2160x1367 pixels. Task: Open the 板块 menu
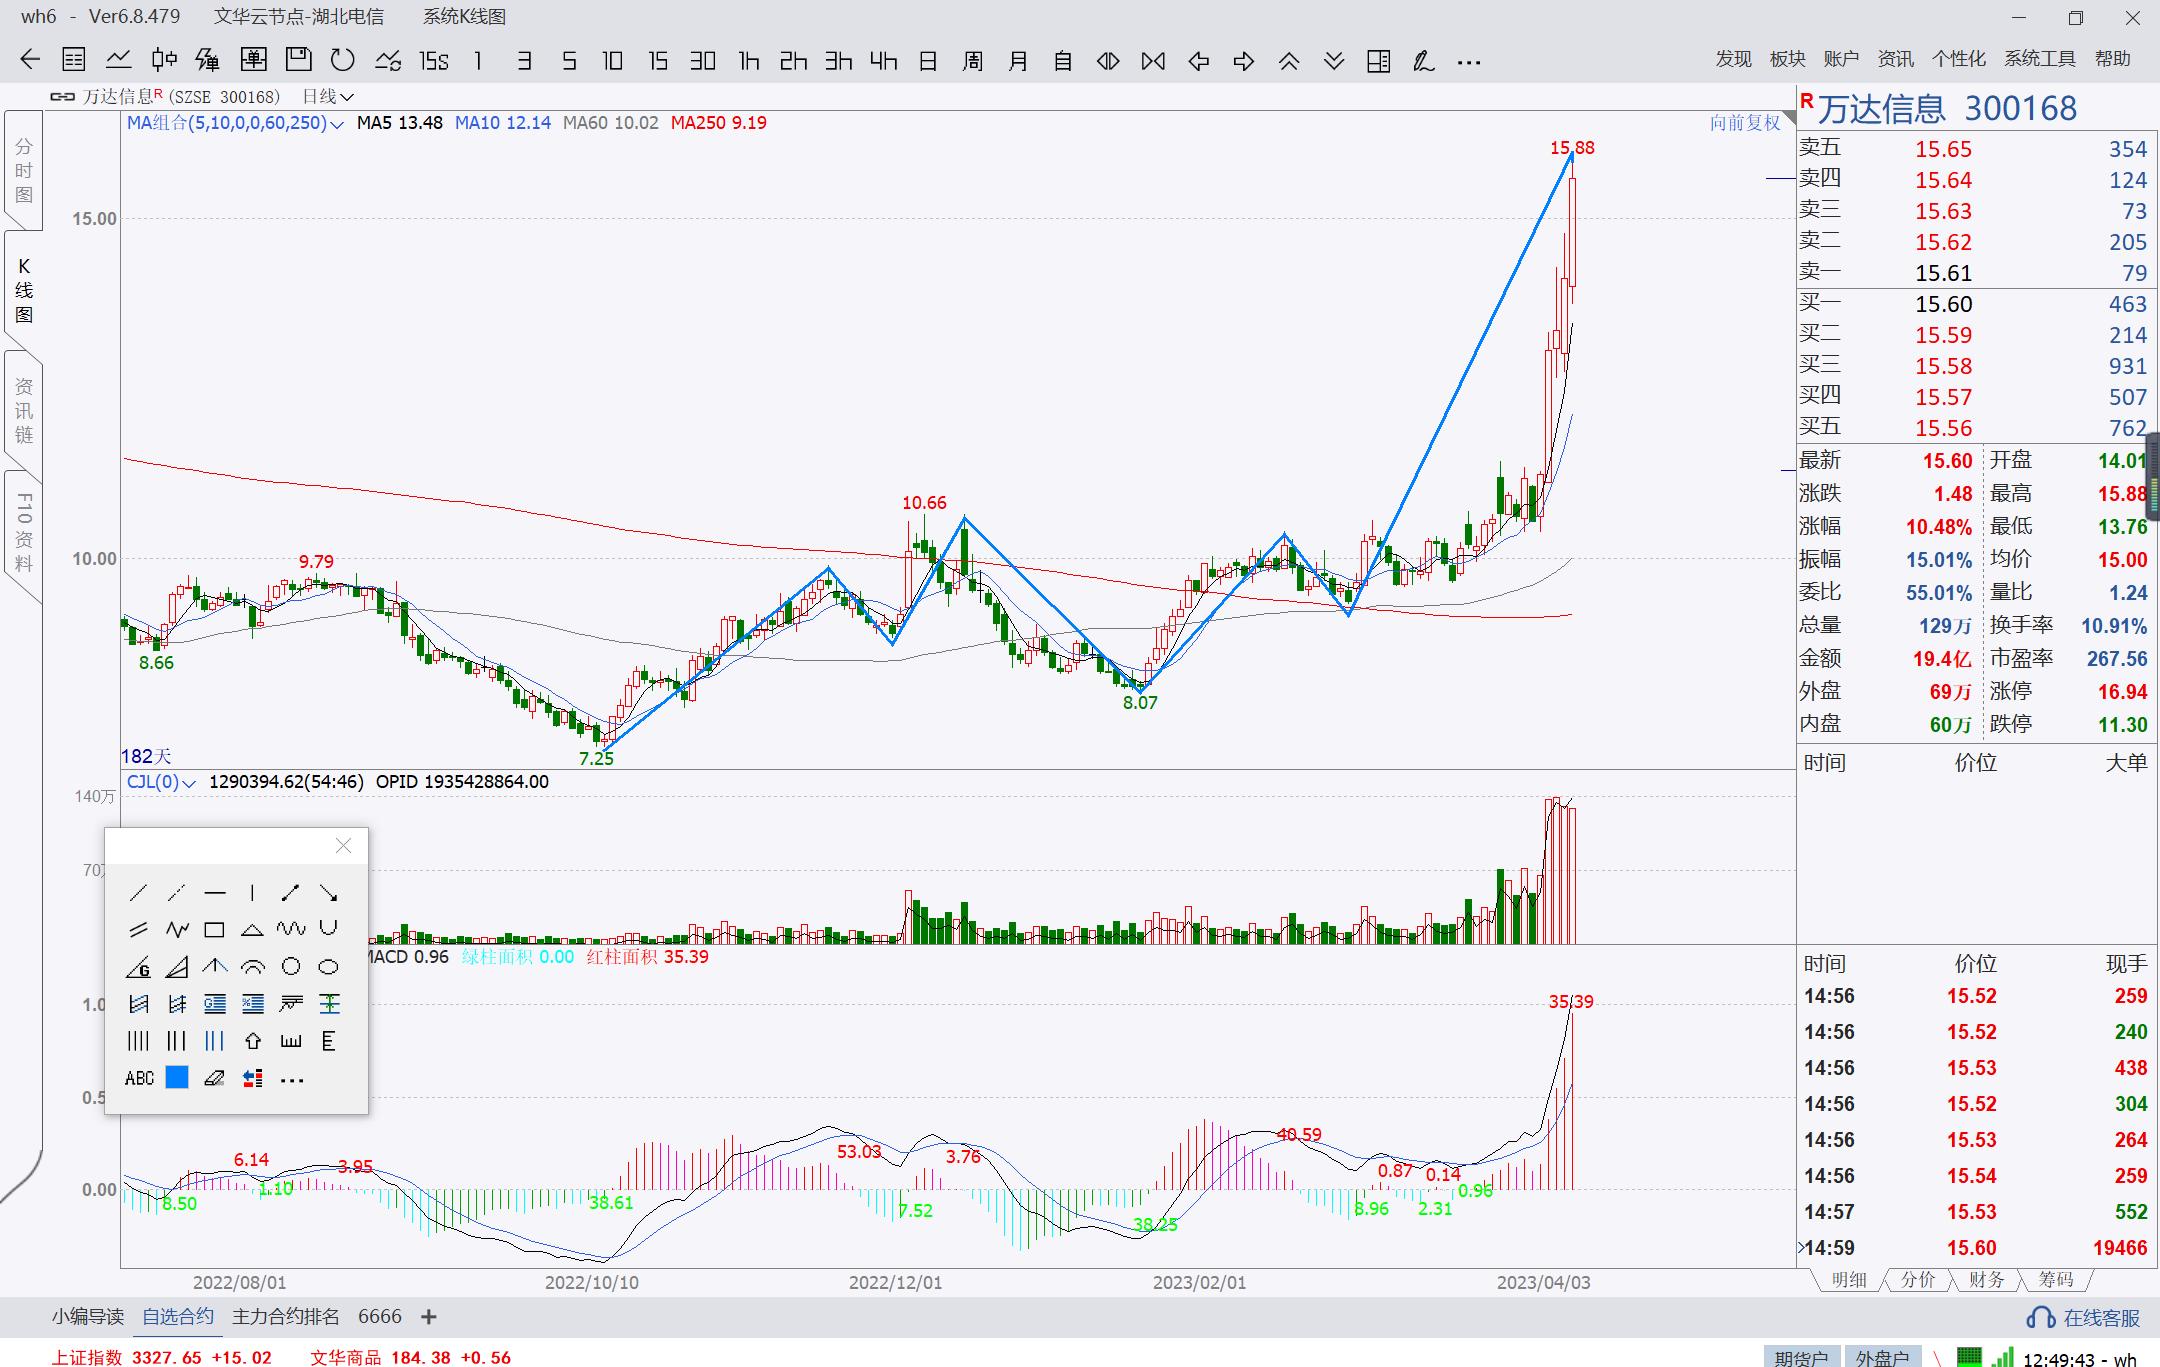tap(1787, 59)
